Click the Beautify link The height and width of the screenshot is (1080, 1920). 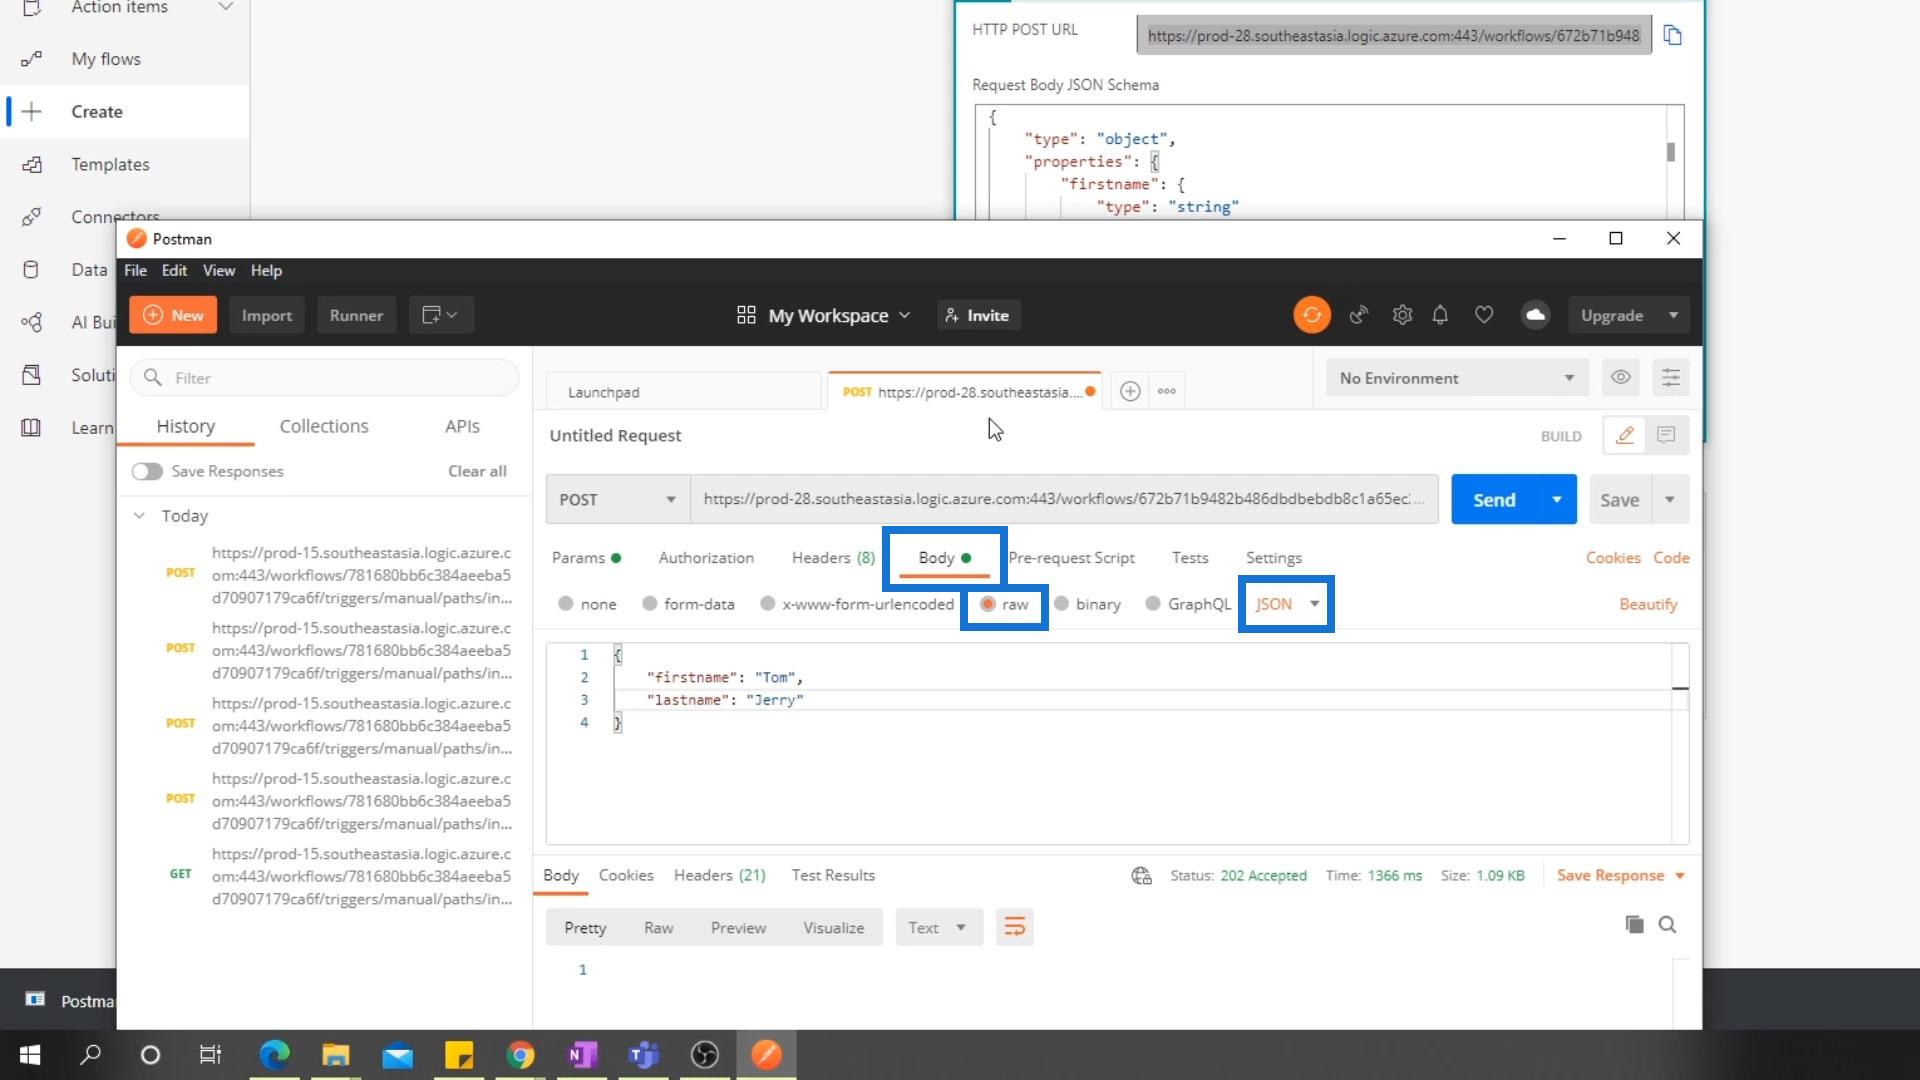point(1648,604)
